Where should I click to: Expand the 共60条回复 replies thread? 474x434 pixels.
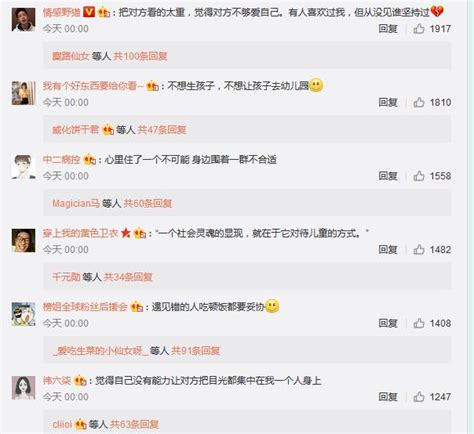(x=148, y=203)
